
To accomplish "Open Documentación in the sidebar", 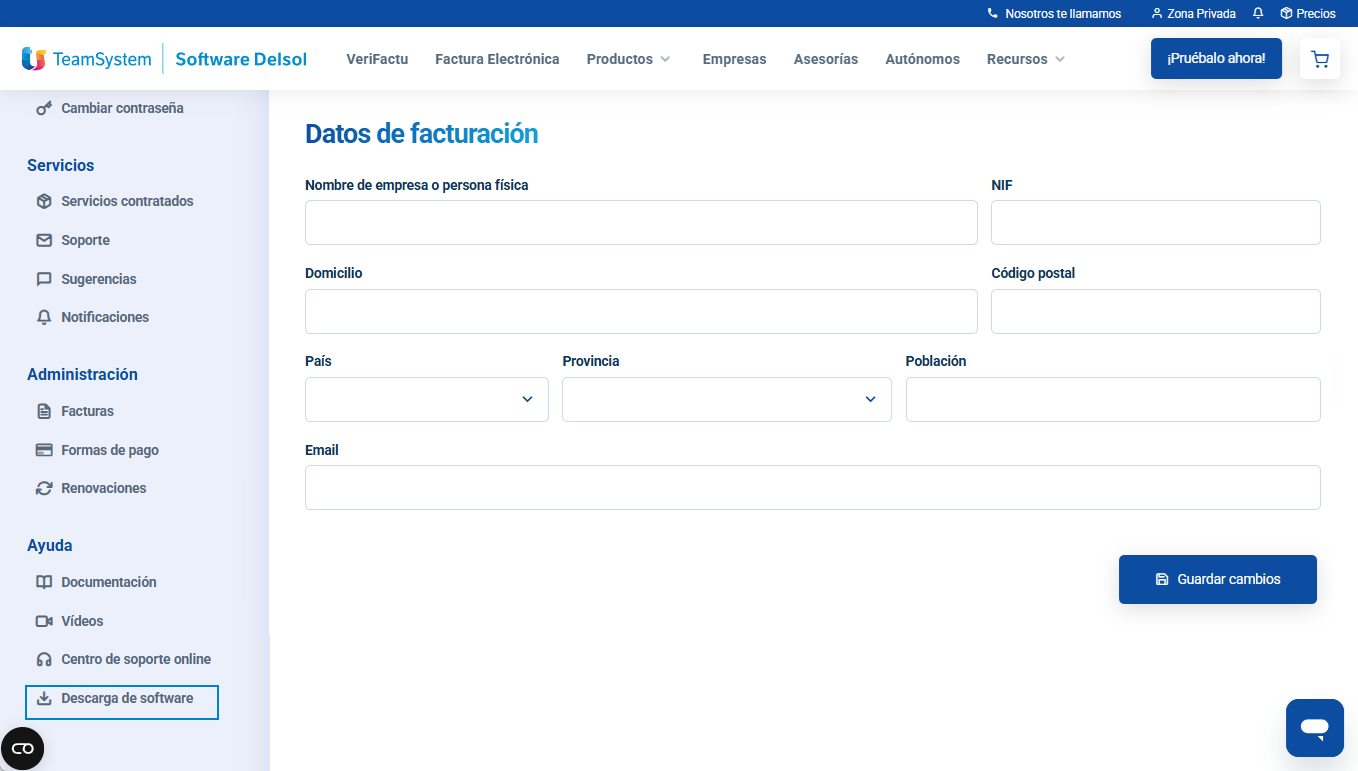I will pyautogui.click(x=109, y=582).
